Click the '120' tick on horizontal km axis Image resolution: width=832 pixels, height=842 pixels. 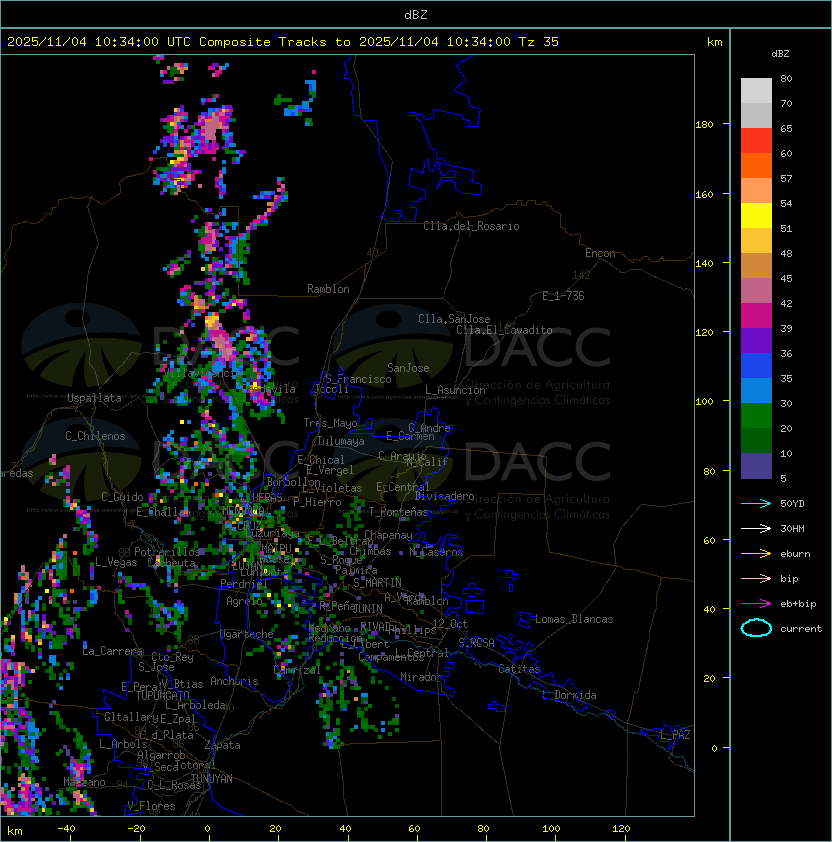tap(621, 829)
